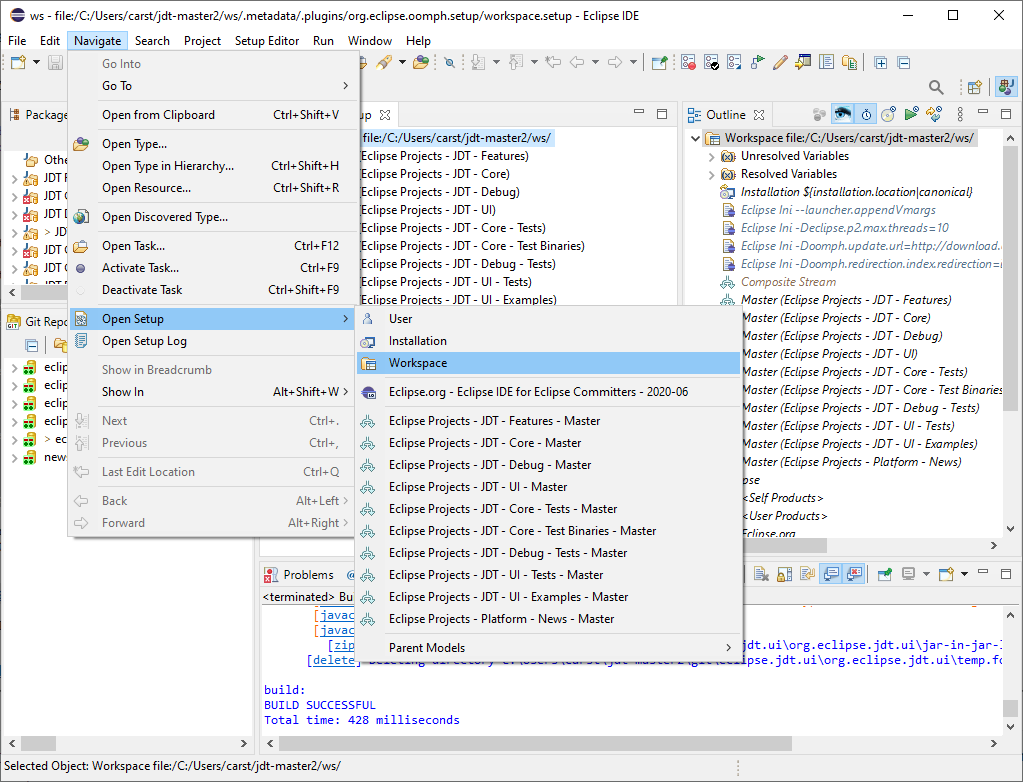Select Composite Stream in Outline
Screen dimensions: 1023x782
click(x=788, y=282)
